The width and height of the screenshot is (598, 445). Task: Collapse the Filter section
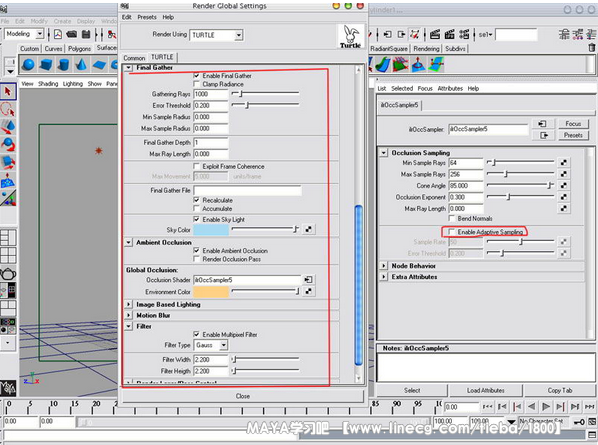(x=129, y=326)
